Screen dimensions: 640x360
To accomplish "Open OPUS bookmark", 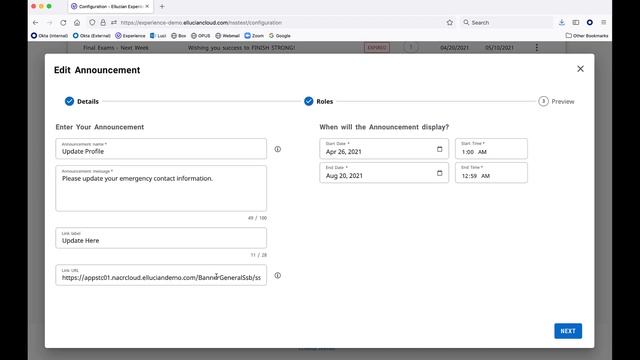I will coord(200,36).
